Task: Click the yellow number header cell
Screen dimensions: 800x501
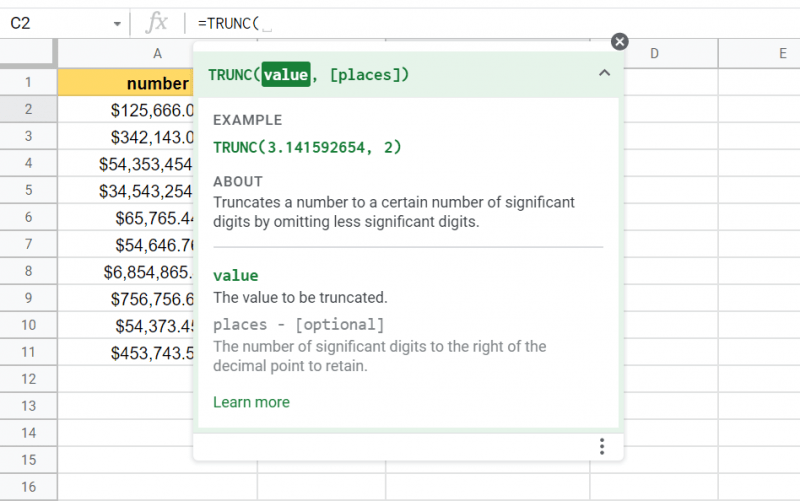Action: 126,83
